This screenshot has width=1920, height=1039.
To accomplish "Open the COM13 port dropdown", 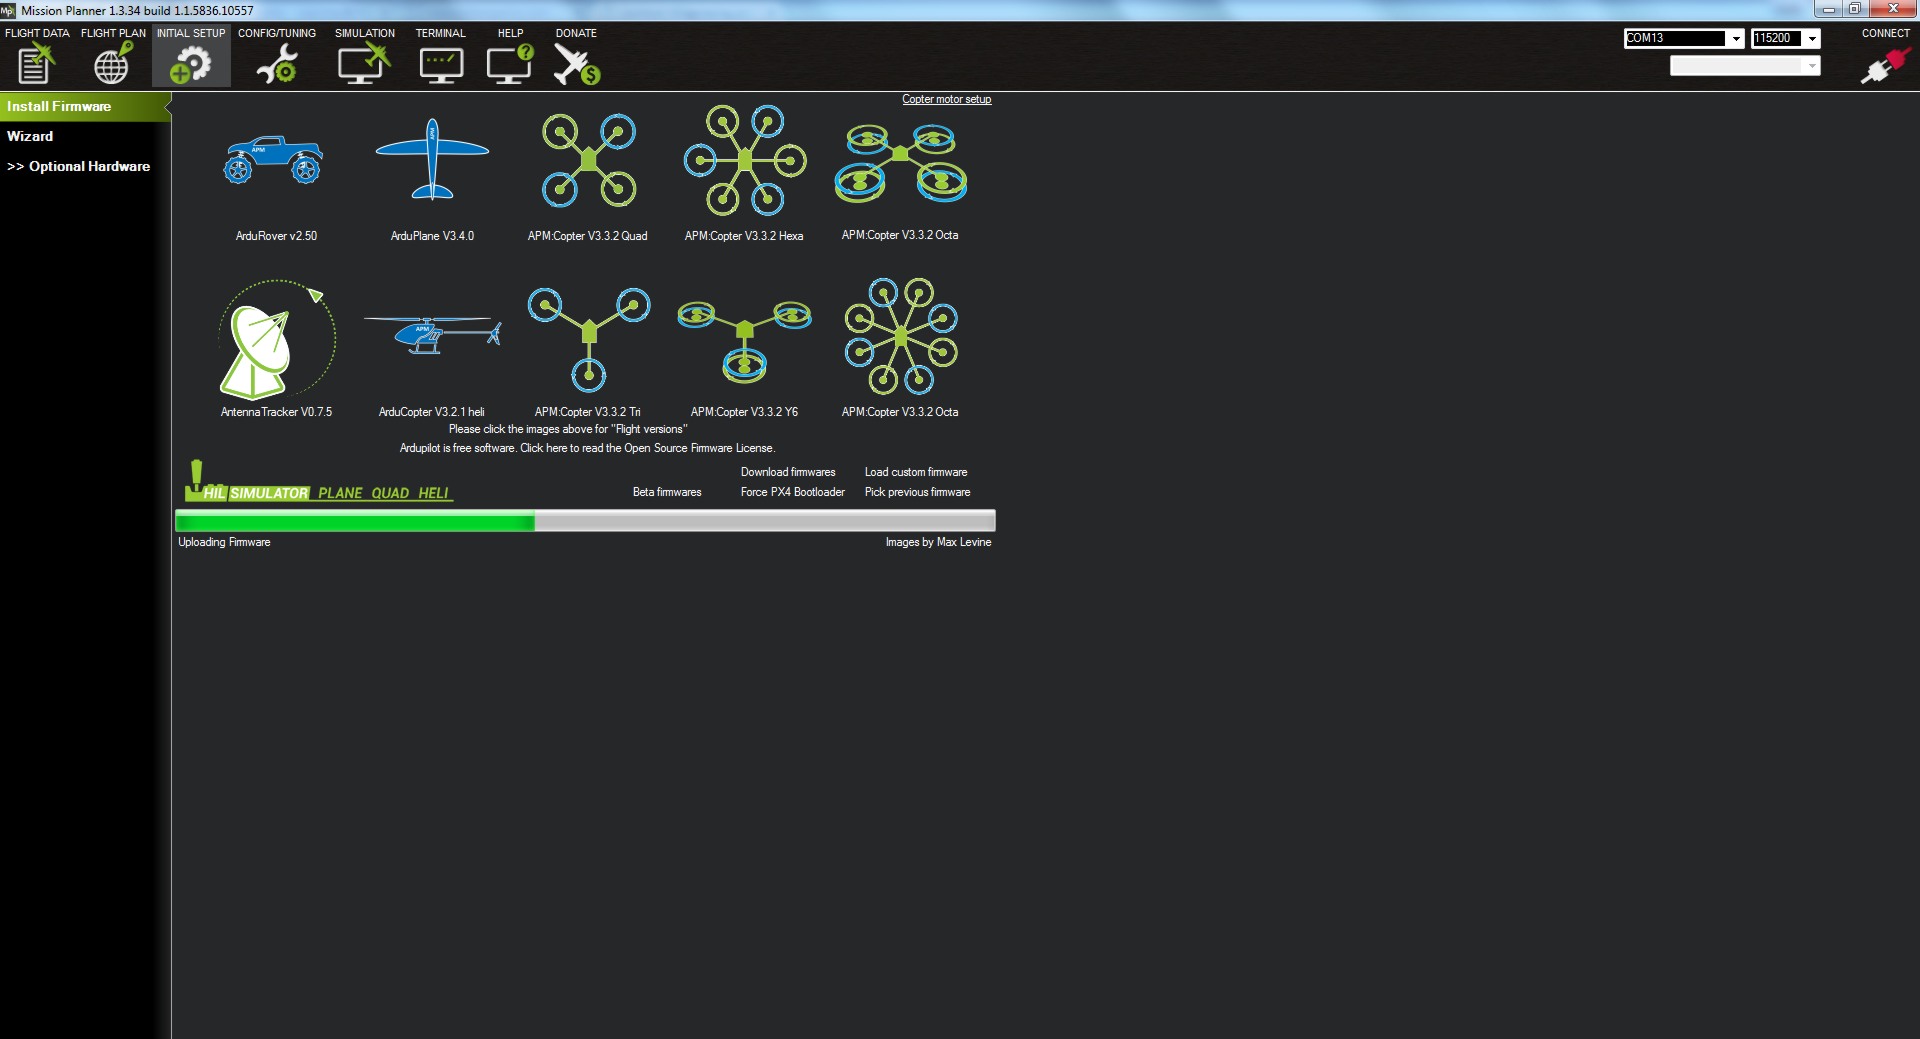I will point(1735,39).
